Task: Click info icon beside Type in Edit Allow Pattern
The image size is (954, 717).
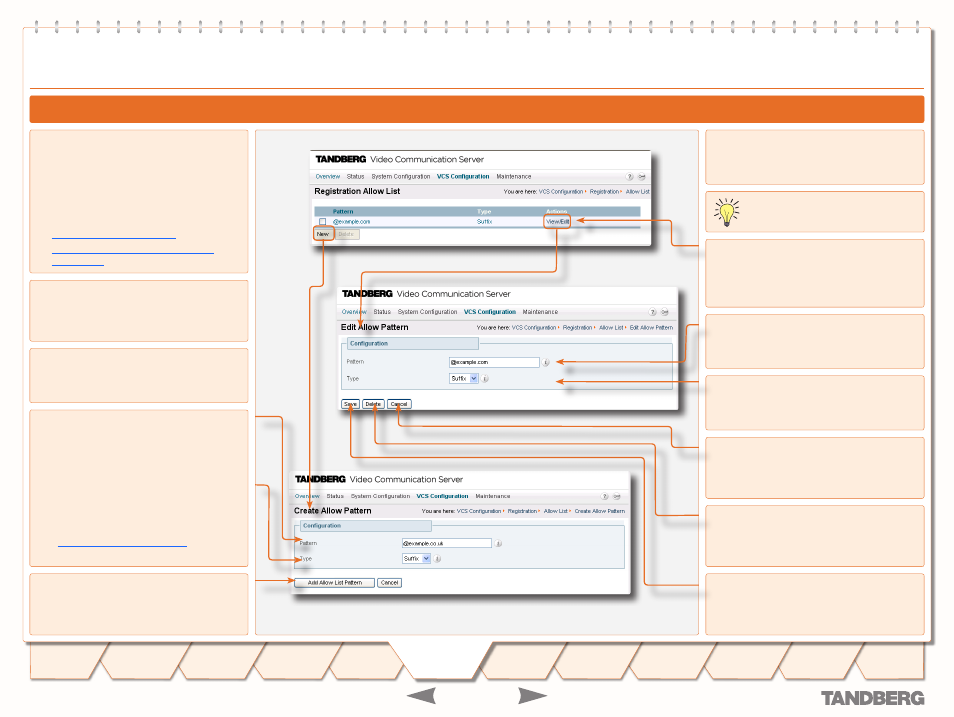Action: [485, 379]
